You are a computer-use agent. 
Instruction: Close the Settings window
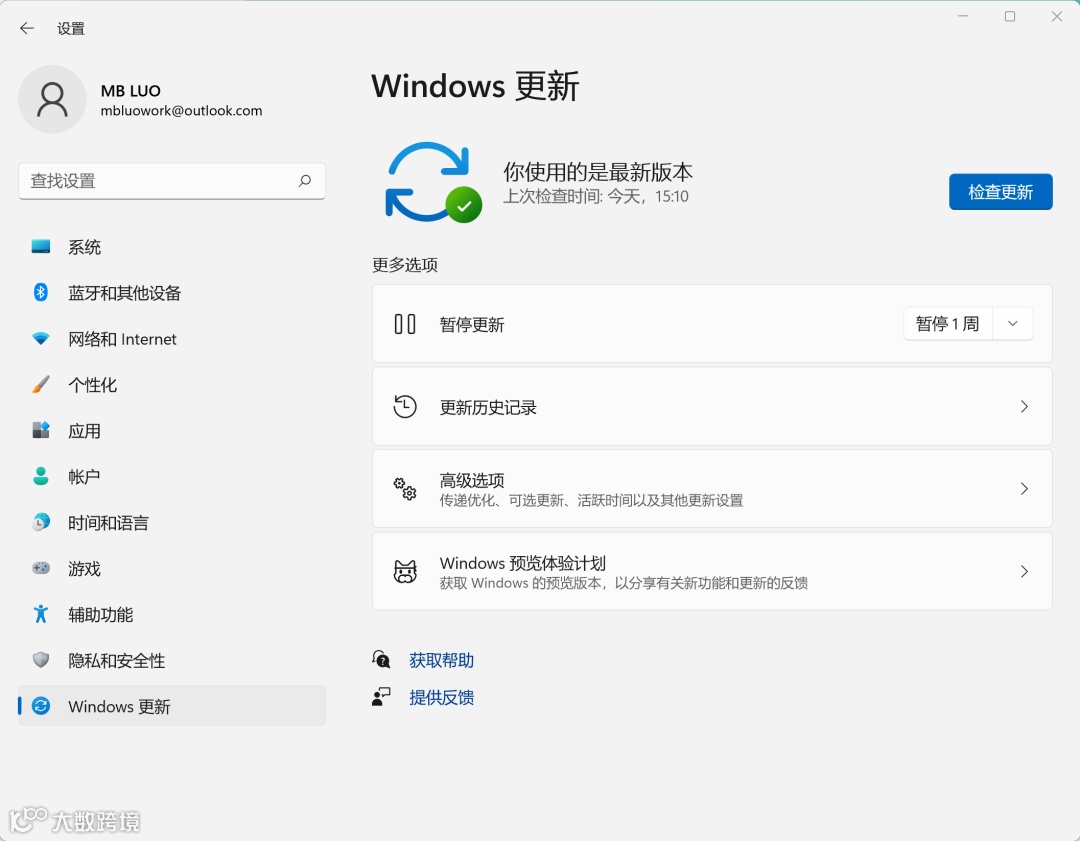(x=1057, y=16)
